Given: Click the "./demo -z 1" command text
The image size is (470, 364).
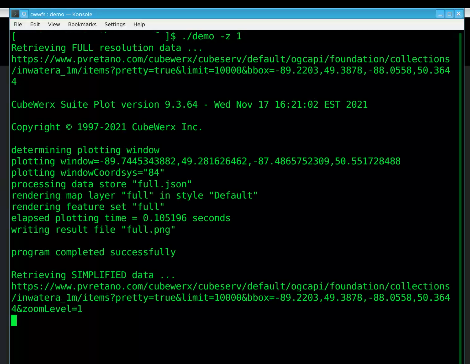Looking at the screenshot, I should 211,36.
